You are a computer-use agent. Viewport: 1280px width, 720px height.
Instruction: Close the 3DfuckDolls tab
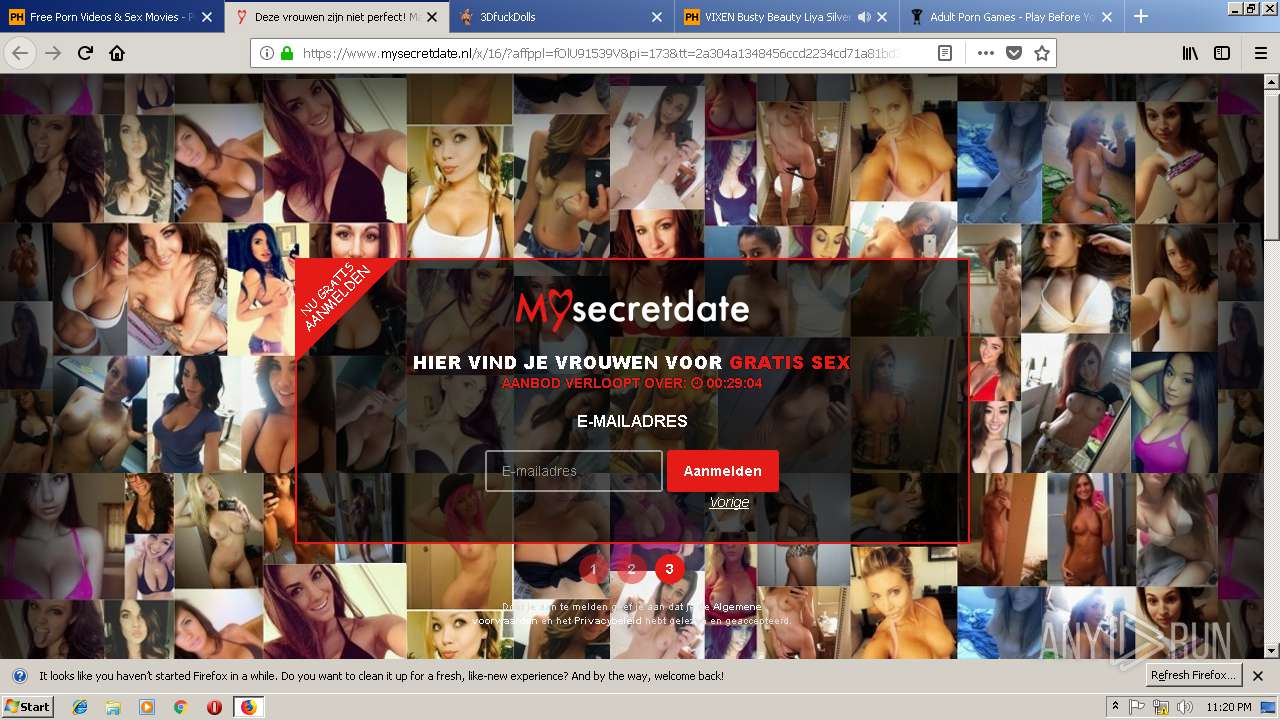657,17
